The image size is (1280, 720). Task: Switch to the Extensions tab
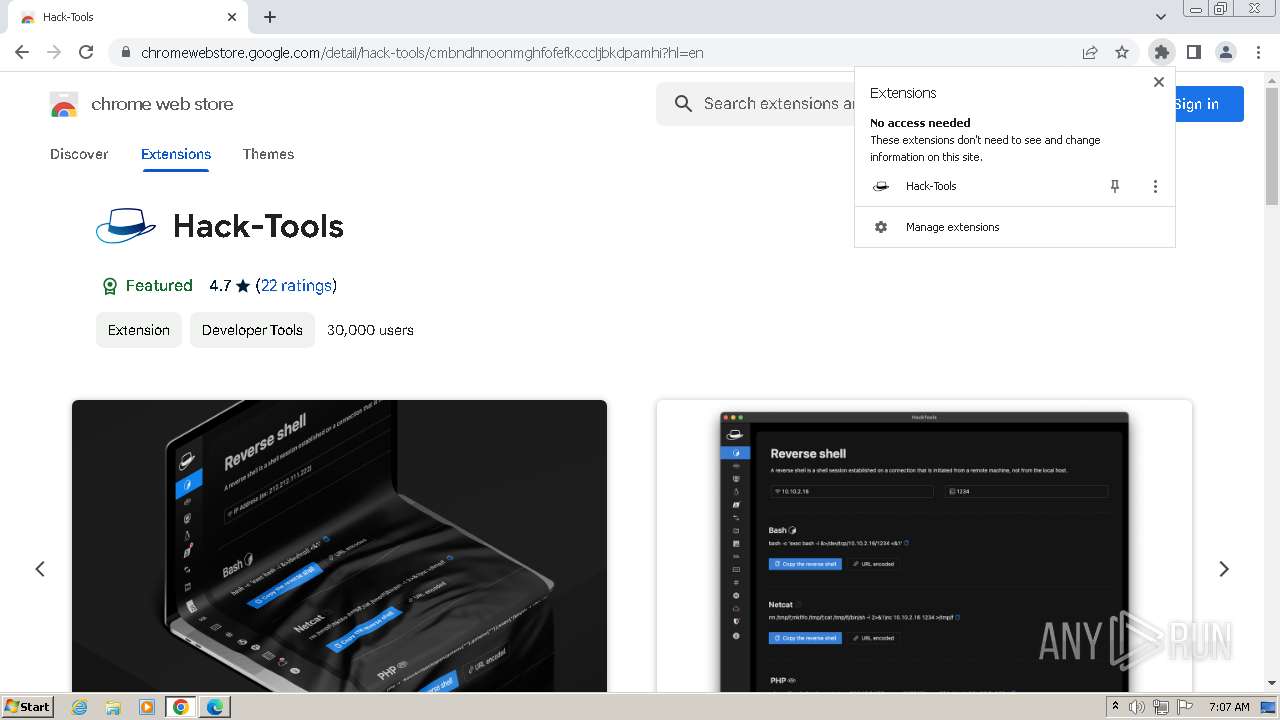coord(176,154)
